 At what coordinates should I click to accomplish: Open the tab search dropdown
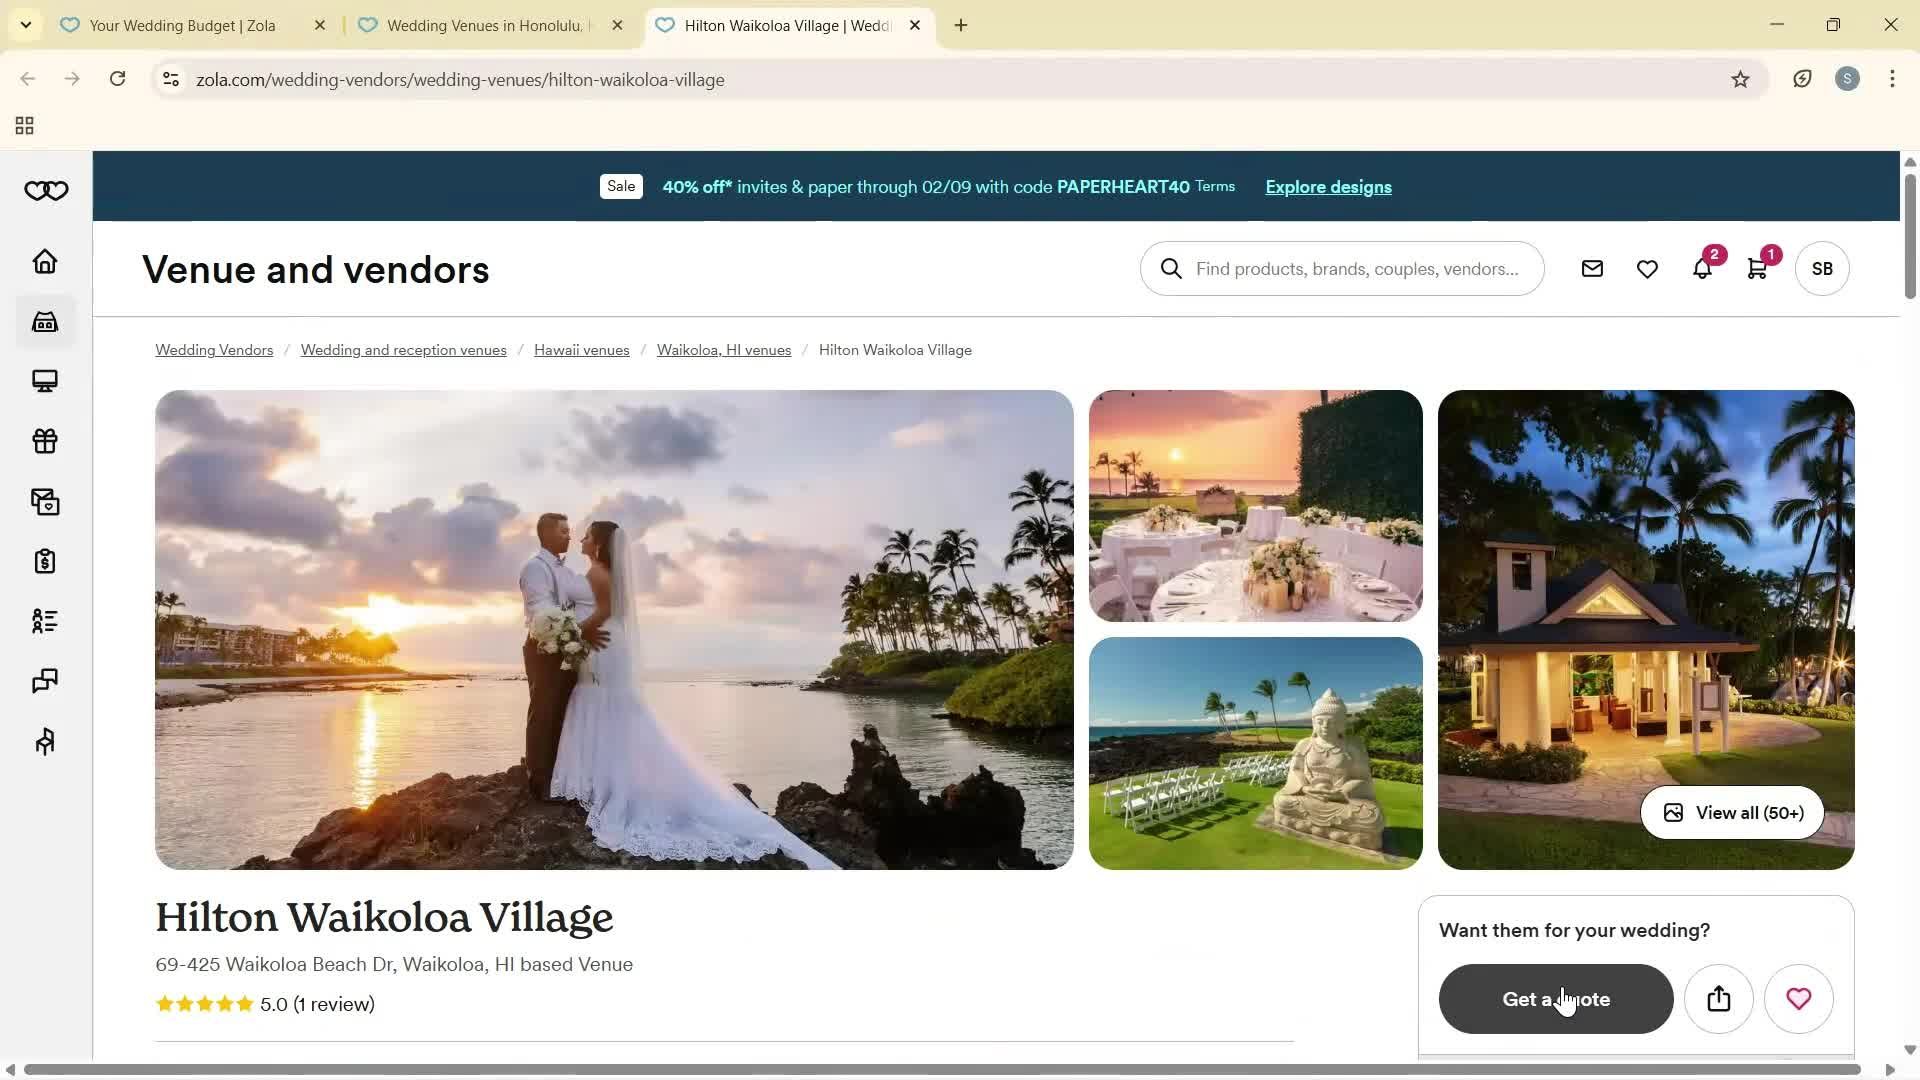point(26,25)
